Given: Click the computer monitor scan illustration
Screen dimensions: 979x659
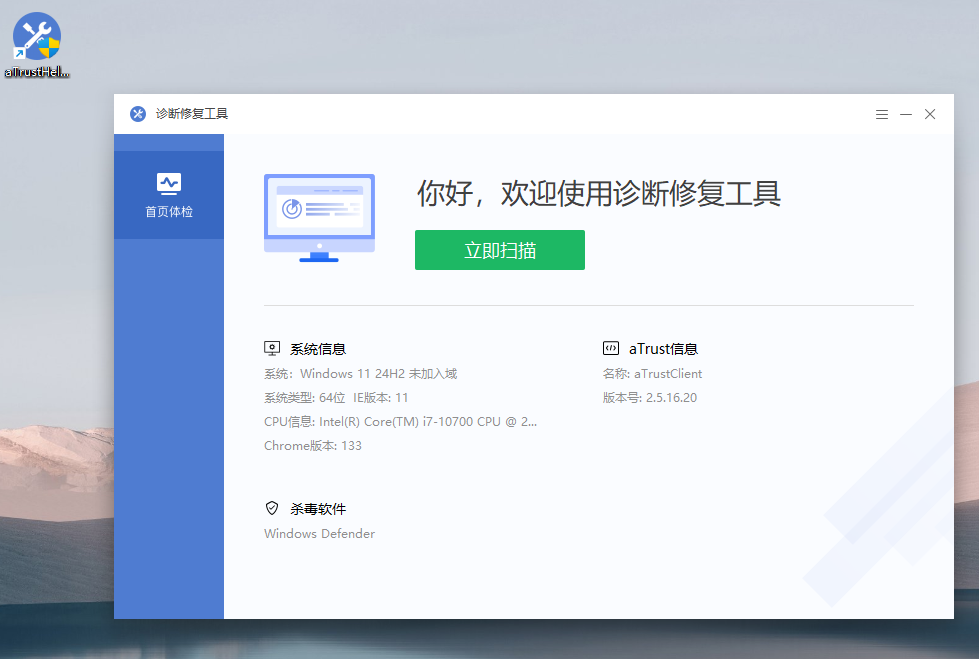Looking at the screenshot, I should [x=319, y=217].
